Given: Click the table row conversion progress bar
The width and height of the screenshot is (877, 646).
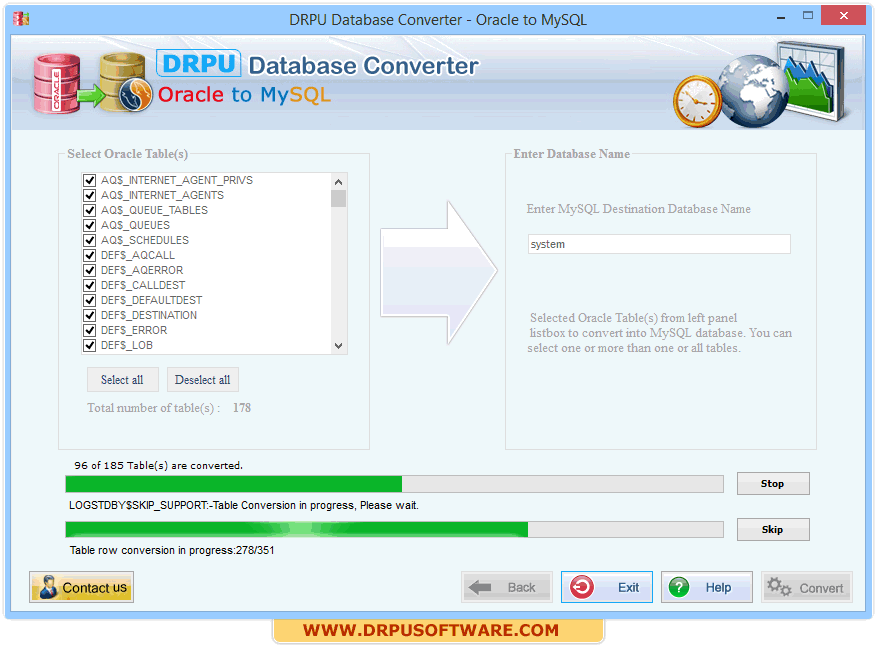Looking at the screenshot, I should tap(394, 529).
